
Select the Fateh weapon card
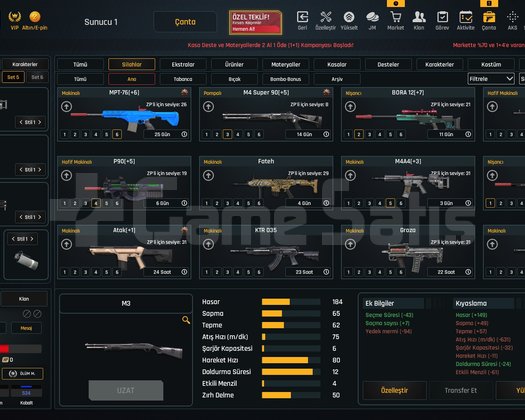266,183
